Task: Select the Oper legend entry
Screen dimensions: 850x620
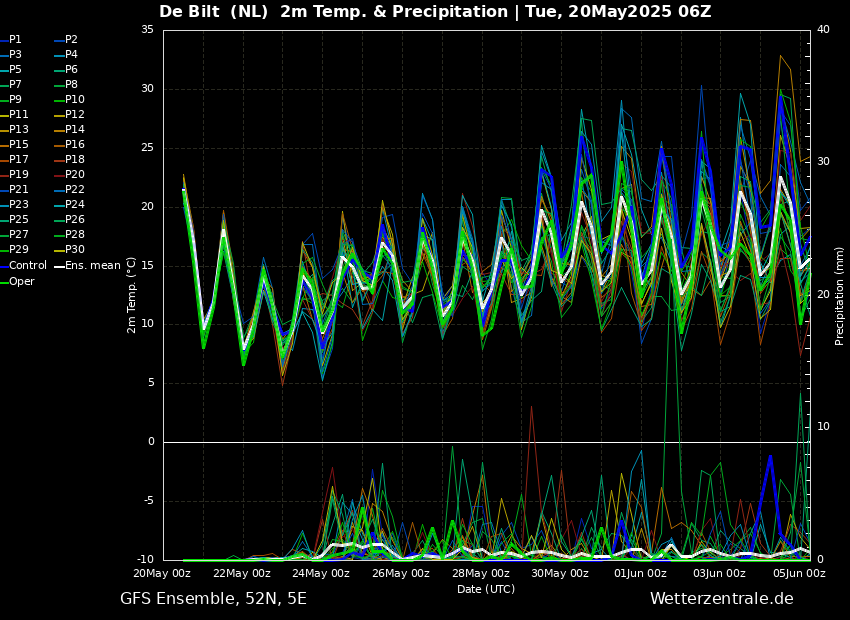Action: 22,281
